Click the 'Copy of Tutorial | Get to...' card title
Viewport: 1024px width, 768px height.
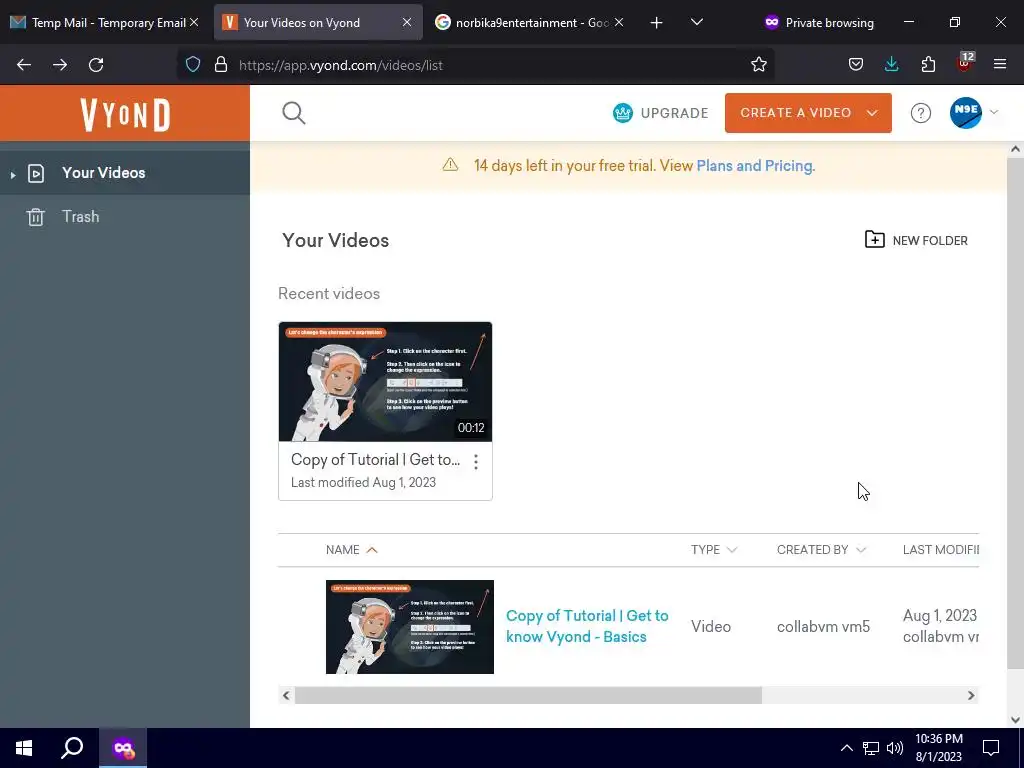376,460
